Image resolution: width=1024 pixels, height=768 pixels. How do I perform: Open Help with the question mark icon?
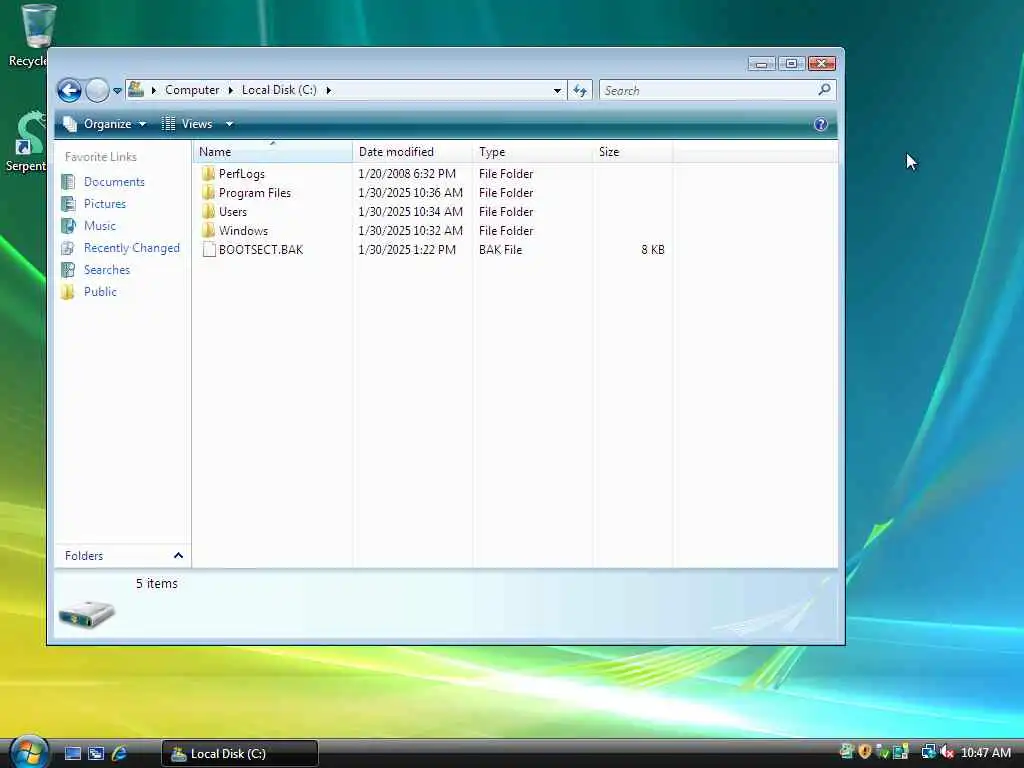[x=821, y=124]
